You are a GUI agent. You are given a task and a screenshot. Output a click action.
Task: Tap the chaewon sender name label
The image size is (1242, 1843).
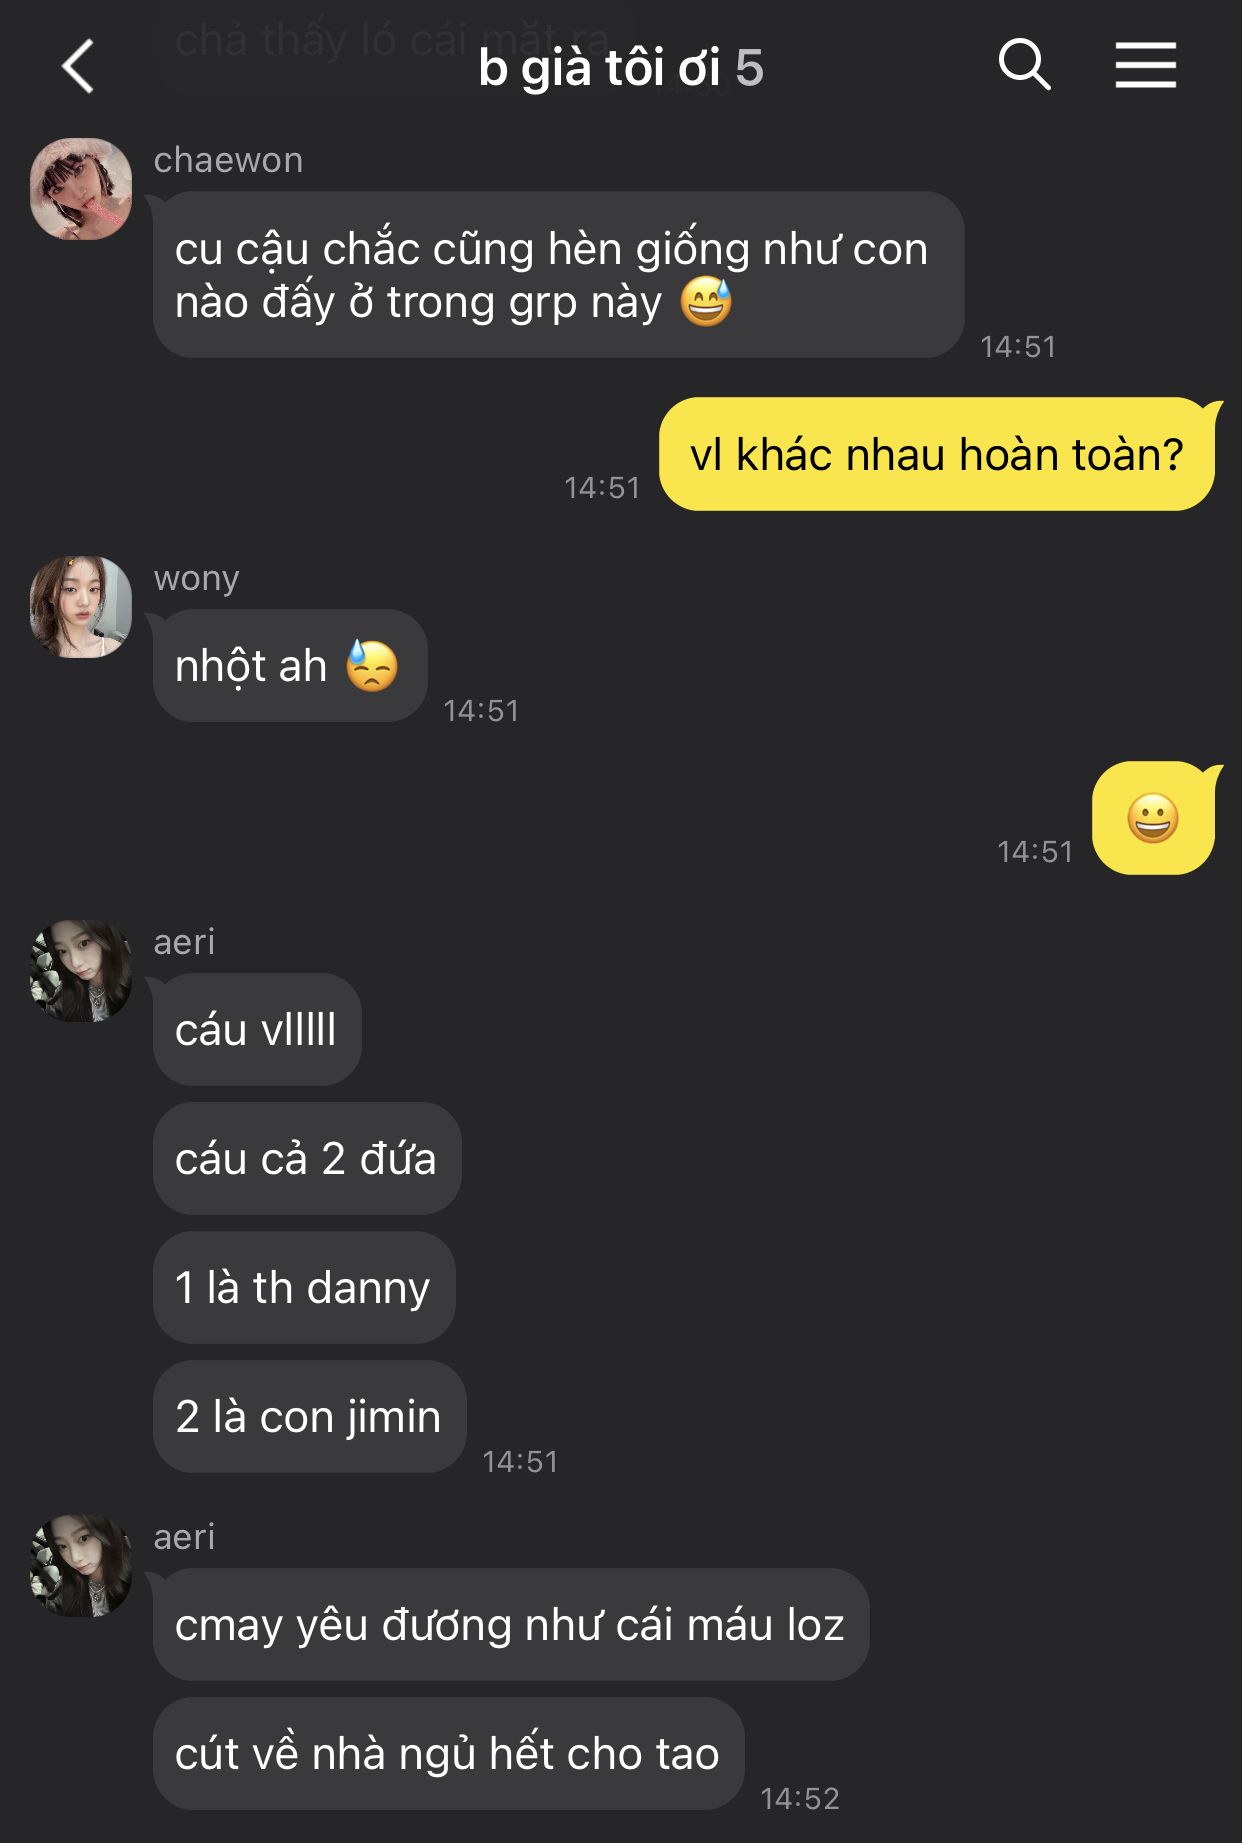(x=228, y=160)
